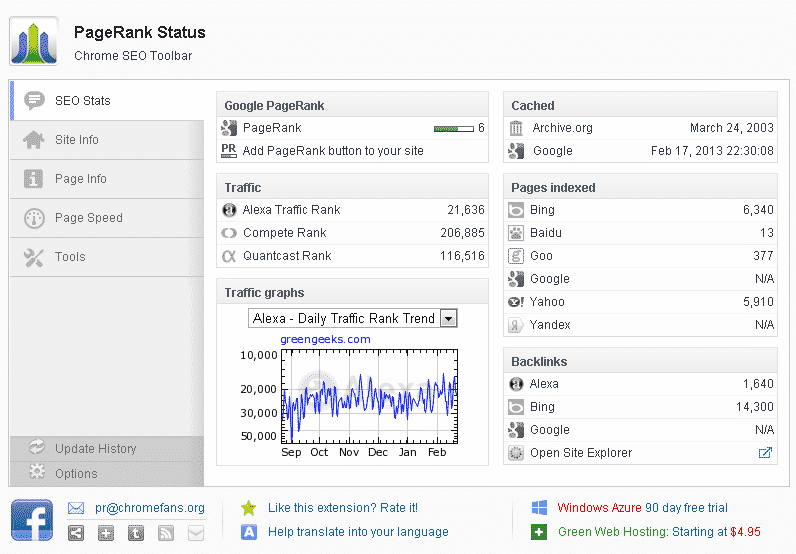Screen dimensions: 796x554
Task: Click the Windows logo icon
Action: click(x=539, y=508)
